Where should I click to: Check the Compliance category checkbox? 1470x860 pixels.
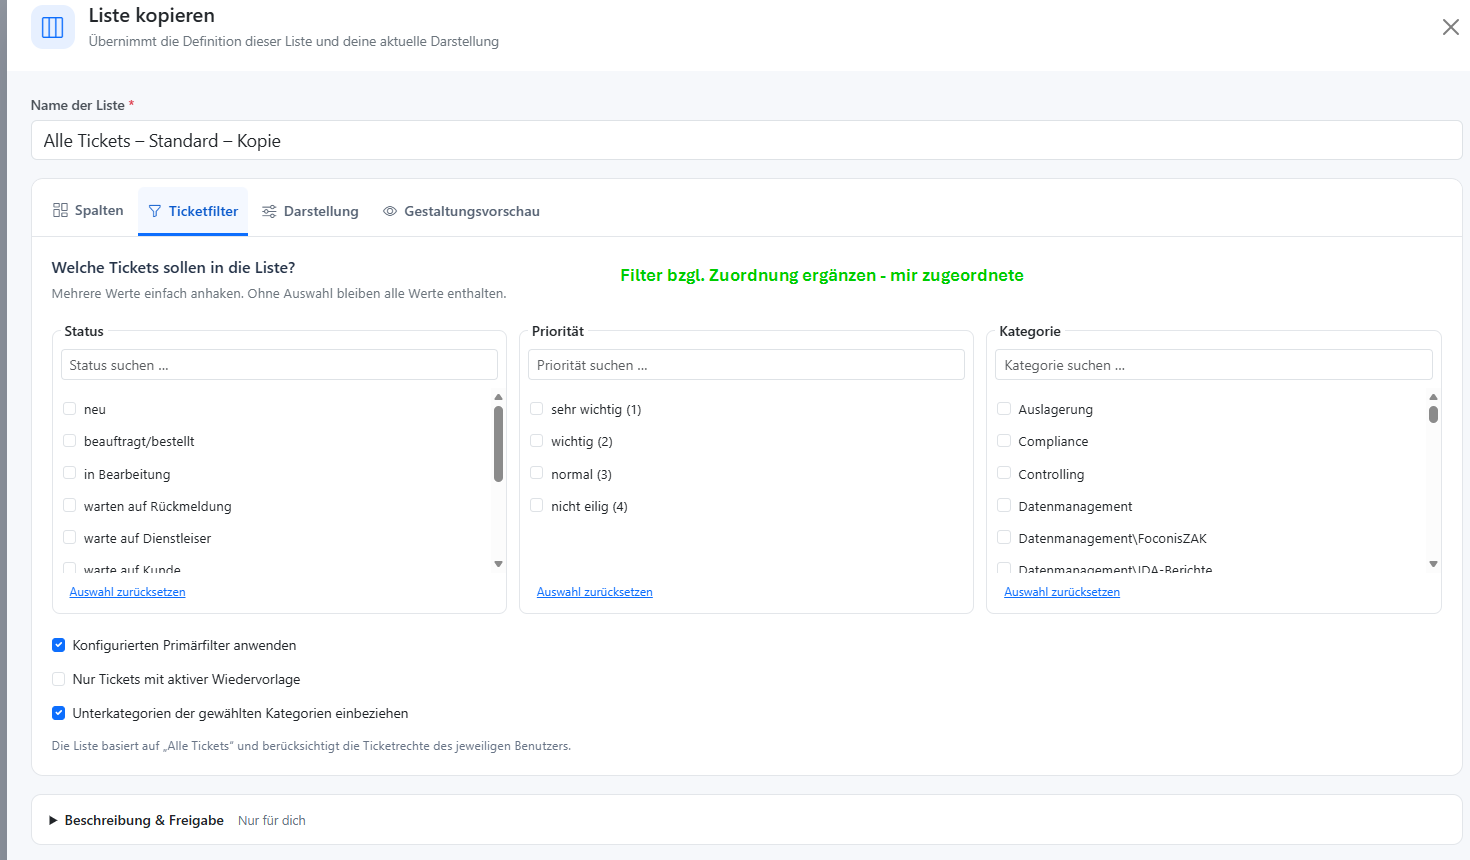pyautogui.click(x=1004, y=440)
